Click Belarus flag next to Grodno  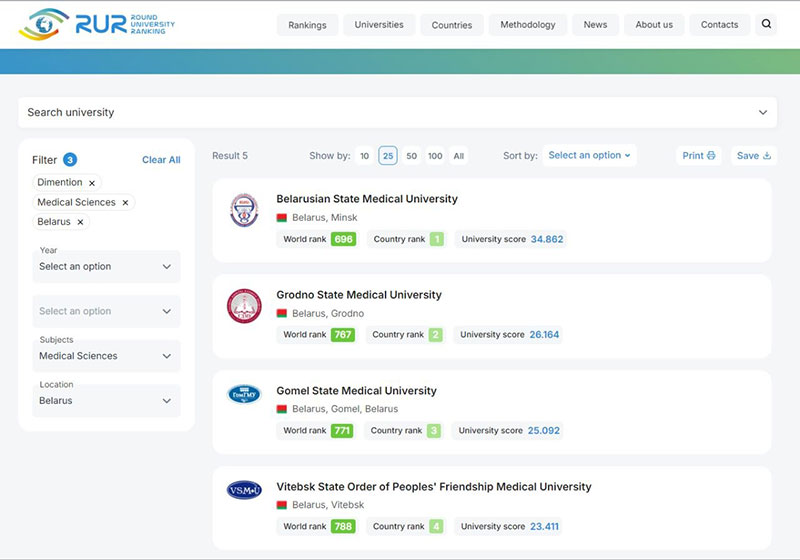(282, 313)
